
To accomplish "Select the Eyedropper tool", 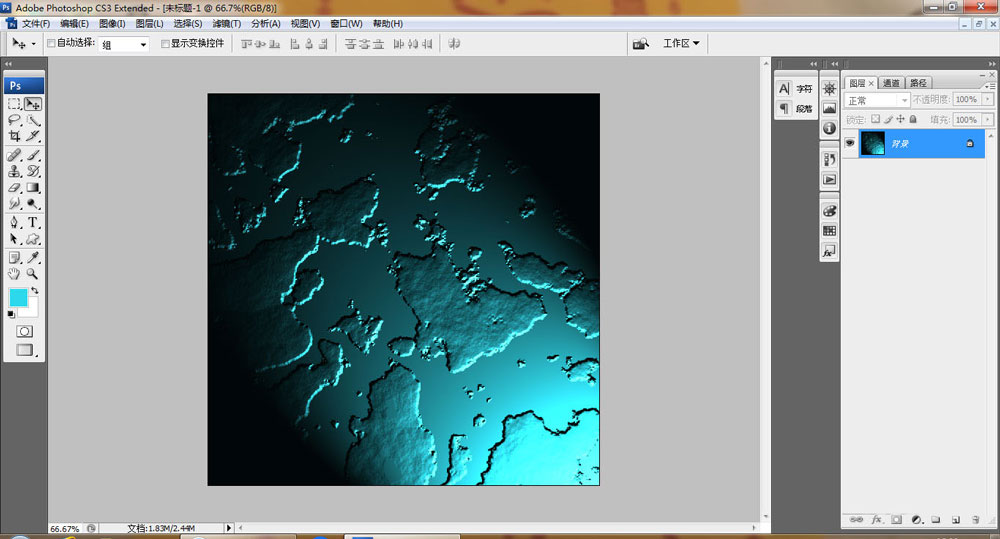I will coord(33,258).
